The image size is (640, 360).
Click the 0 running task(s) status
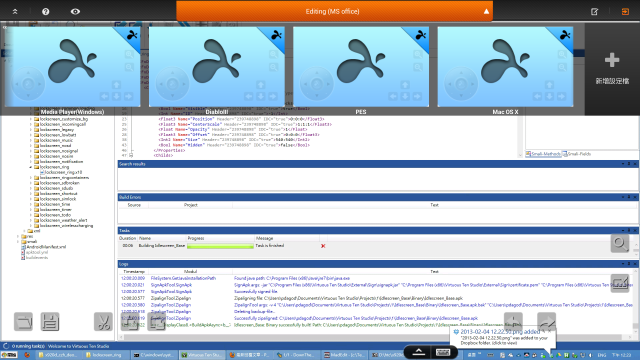(x=28, y=346)
